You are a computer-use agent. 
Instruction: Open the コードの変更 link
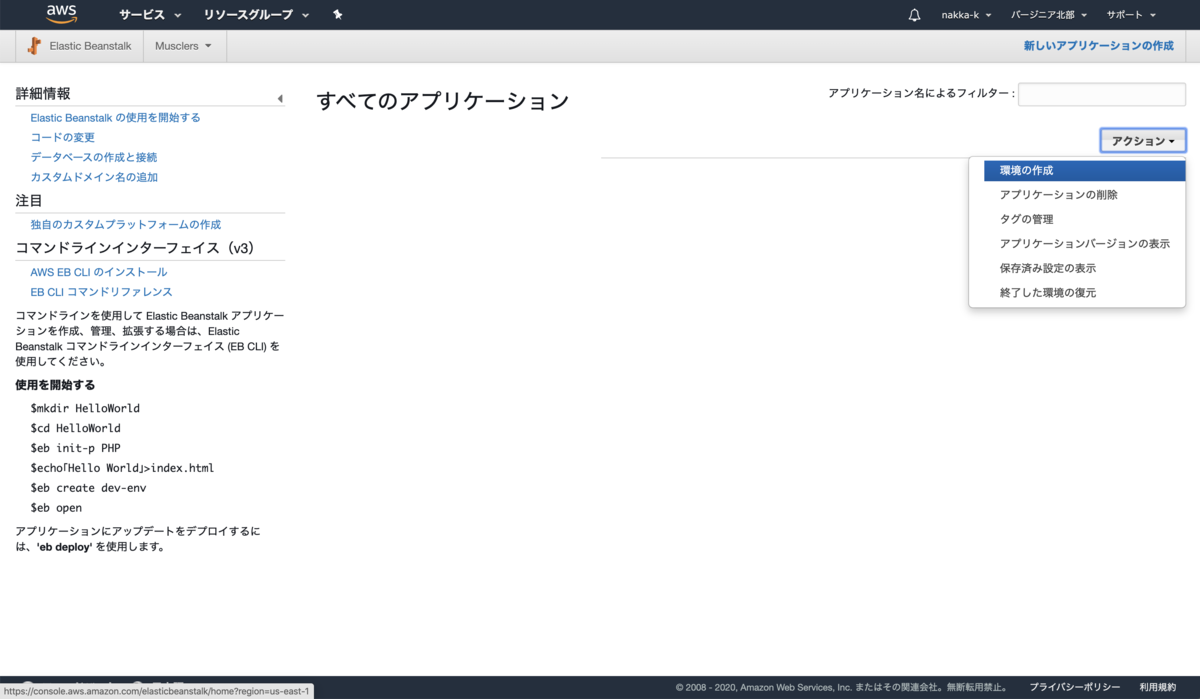coord(62,137)
